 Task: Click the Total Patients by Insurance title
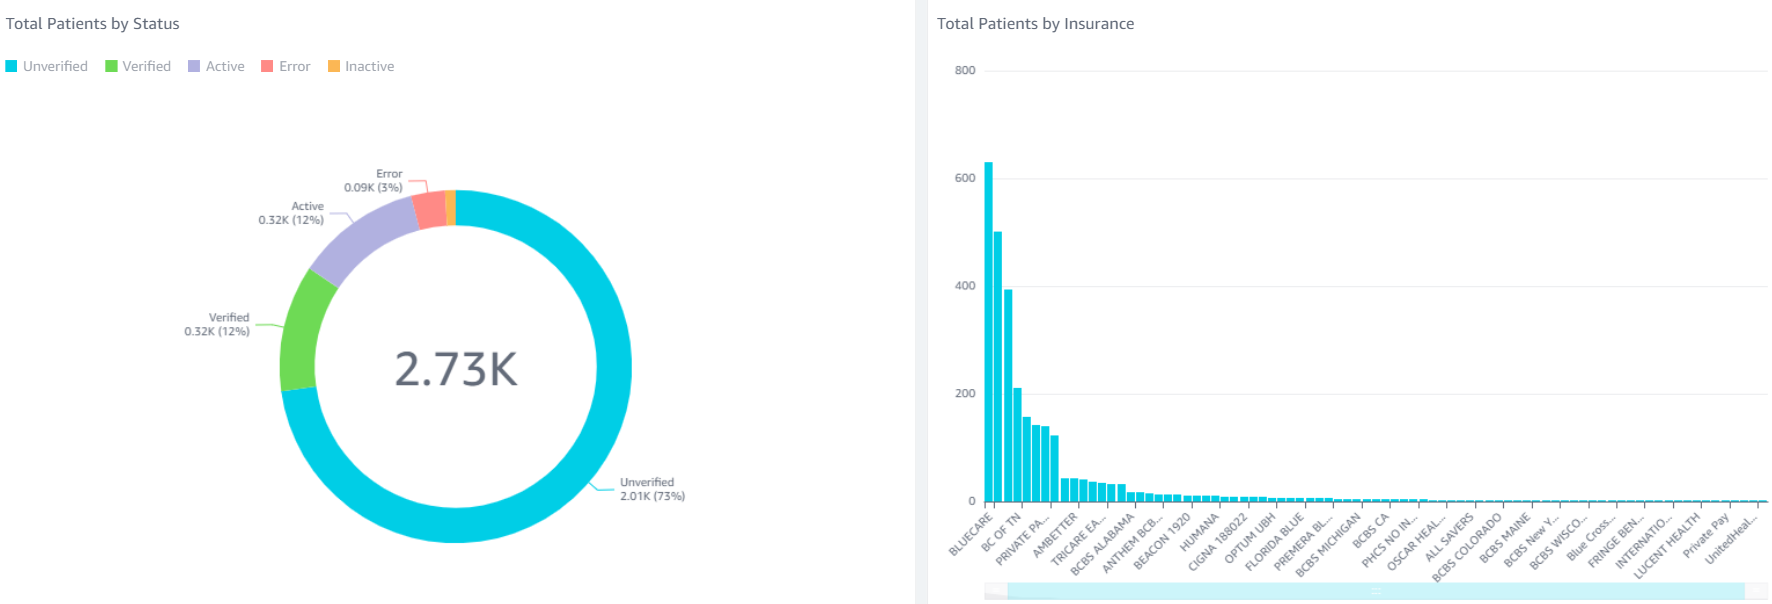coord(1035,24)
